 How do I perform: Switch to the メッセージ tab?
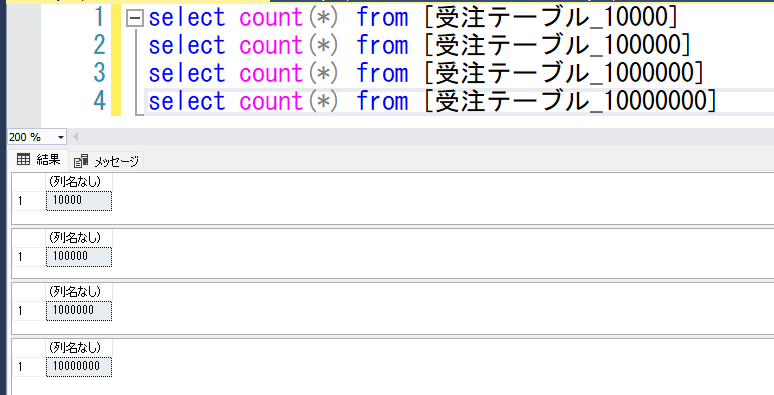coord(106,161)
